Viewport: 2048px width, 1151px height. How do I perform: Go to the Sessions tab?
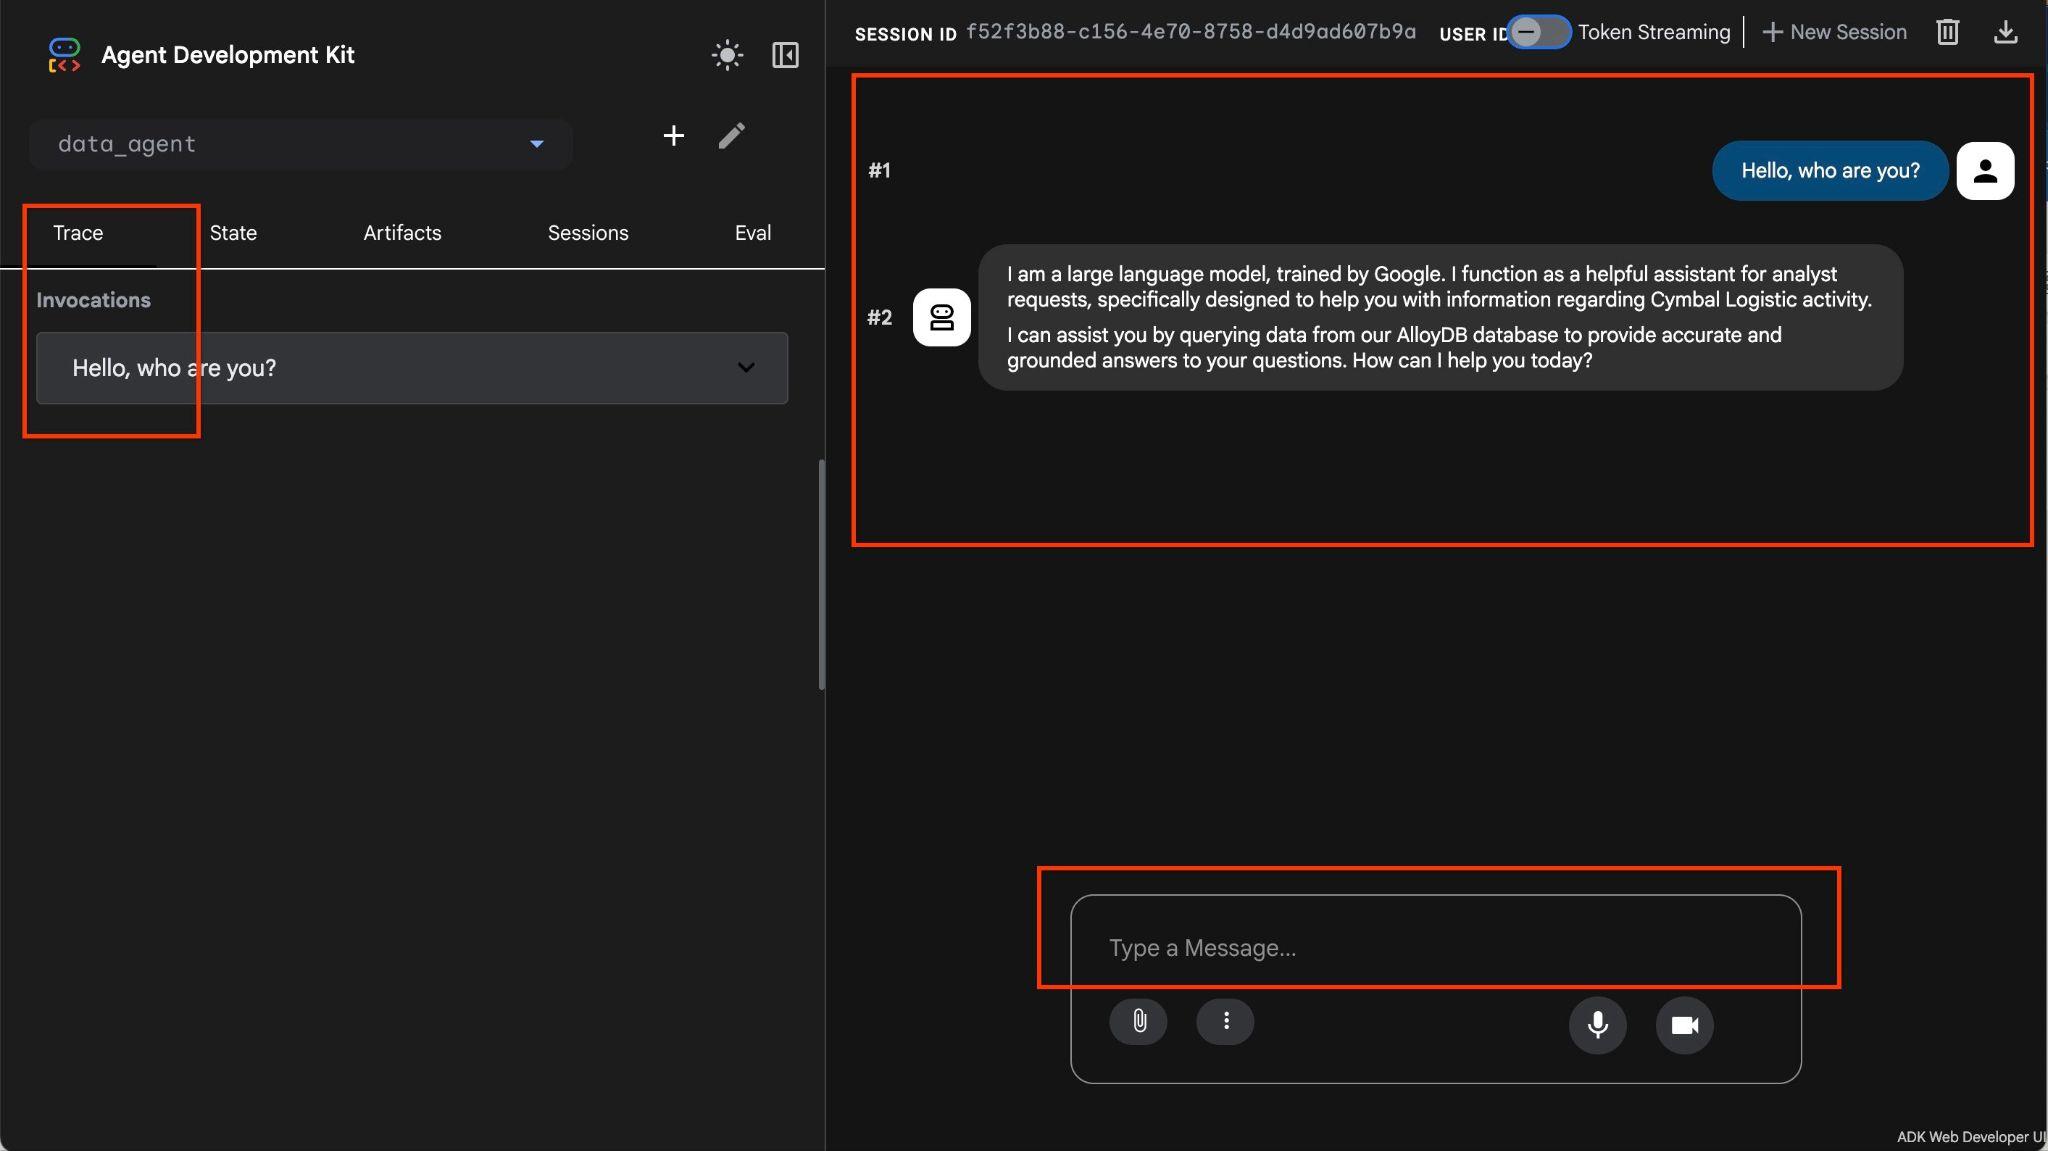[x=588, y=233]
